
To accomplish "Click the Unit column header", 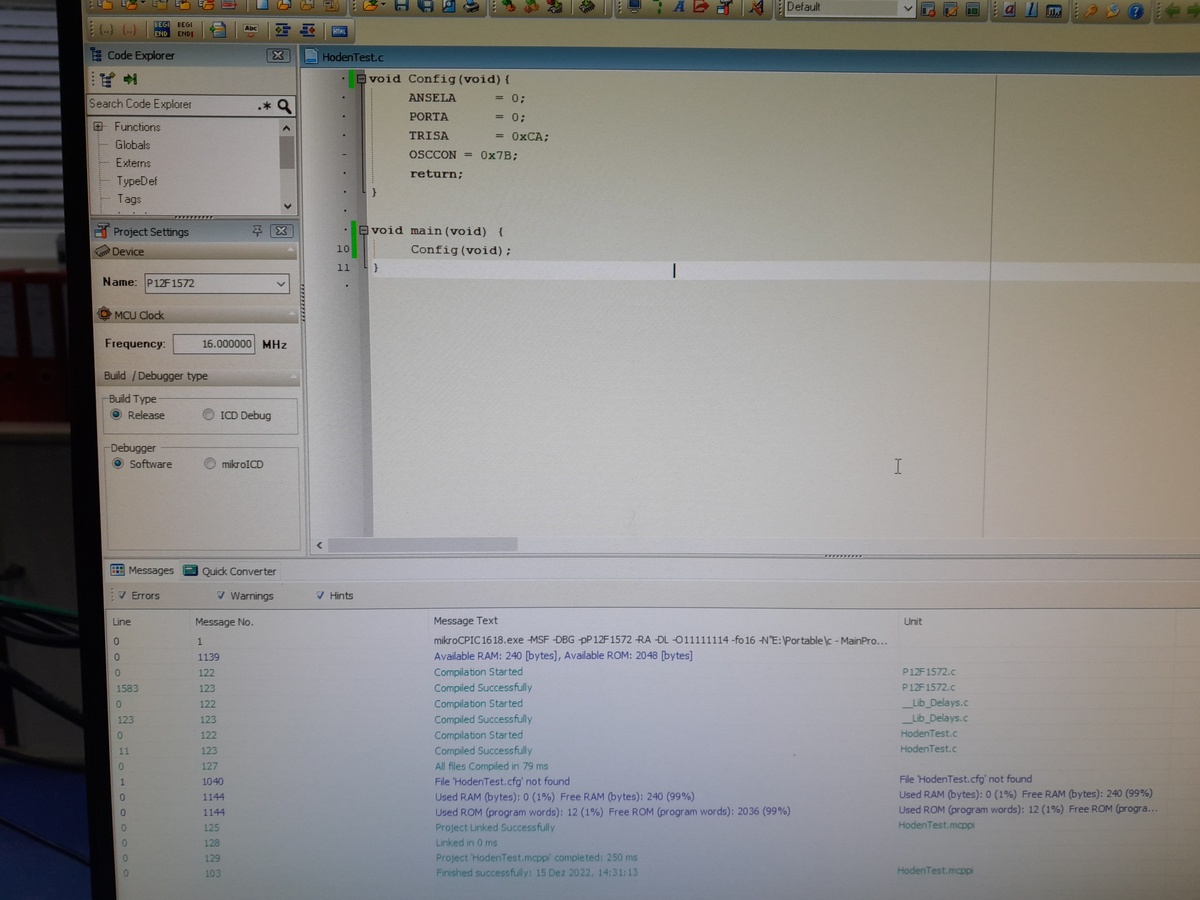I will [912, 621].
